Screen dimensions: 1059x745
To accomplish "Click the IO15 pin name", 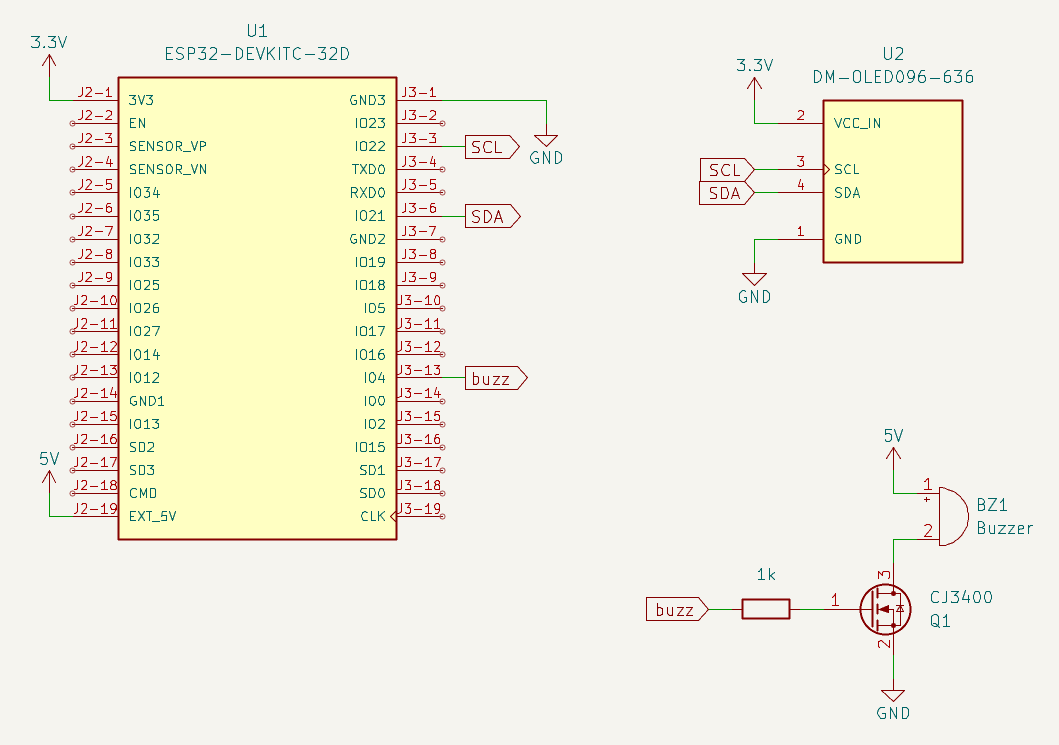I will 370,447.
